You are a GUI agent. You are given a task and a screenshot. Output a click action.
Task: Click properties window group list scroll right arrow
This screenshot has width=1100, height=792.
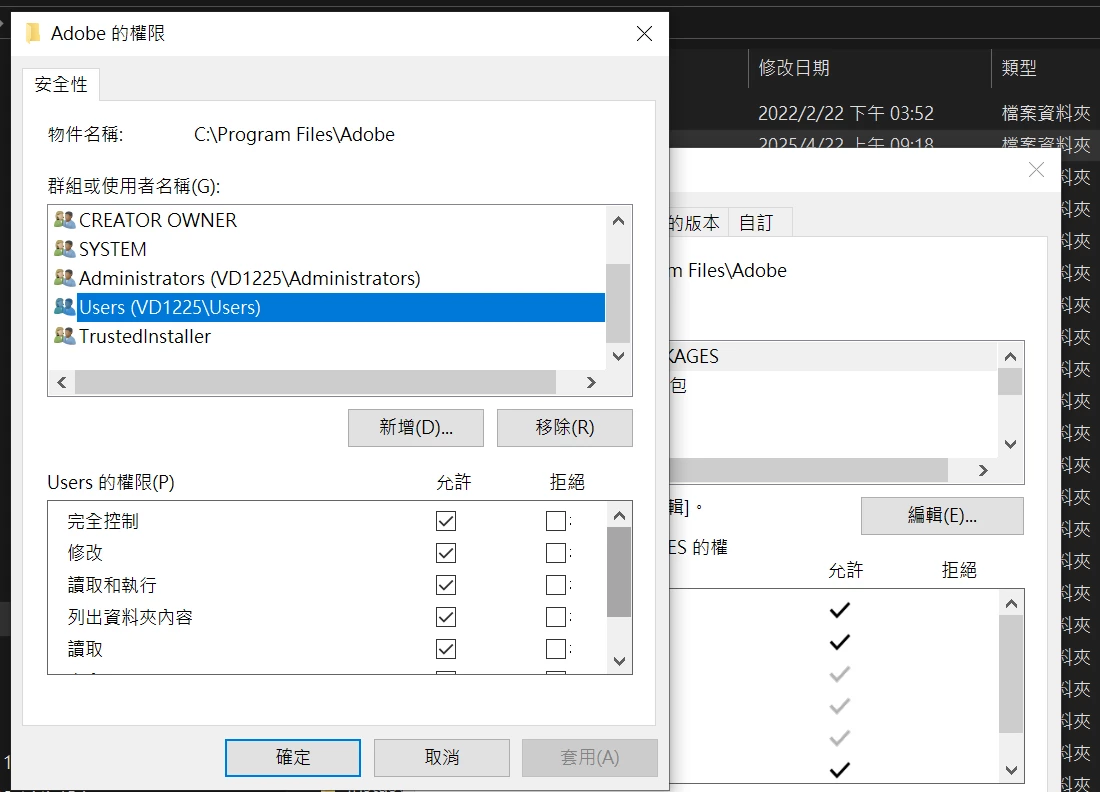click(983, 471)
